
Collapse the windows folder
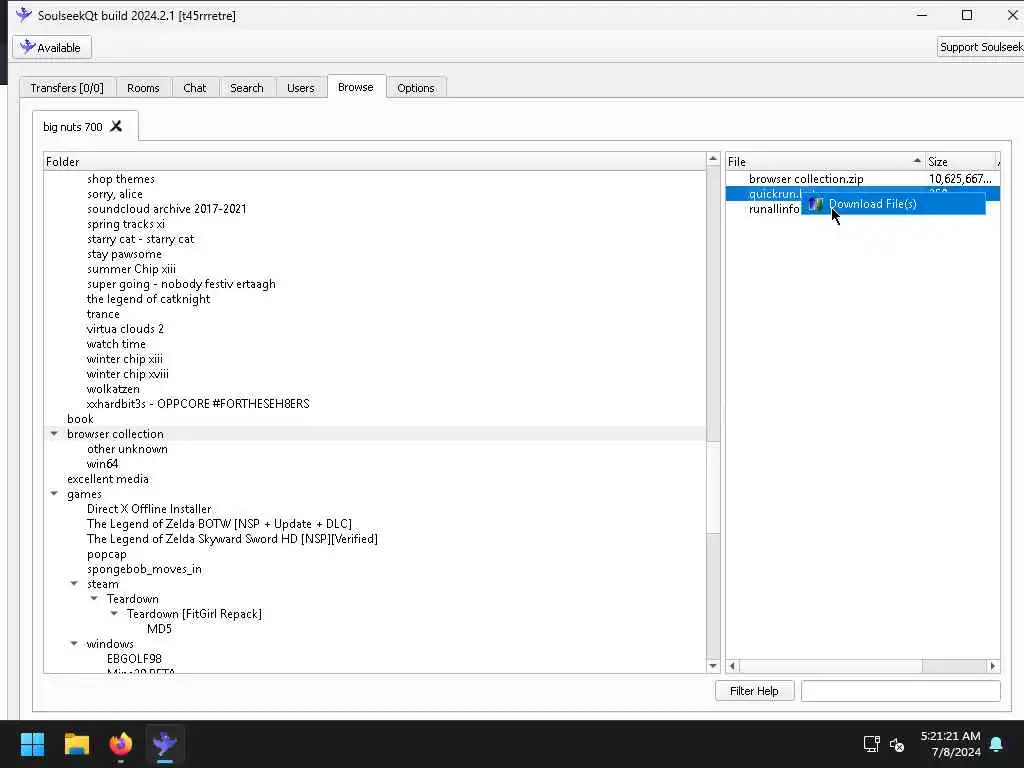(74, 644)
